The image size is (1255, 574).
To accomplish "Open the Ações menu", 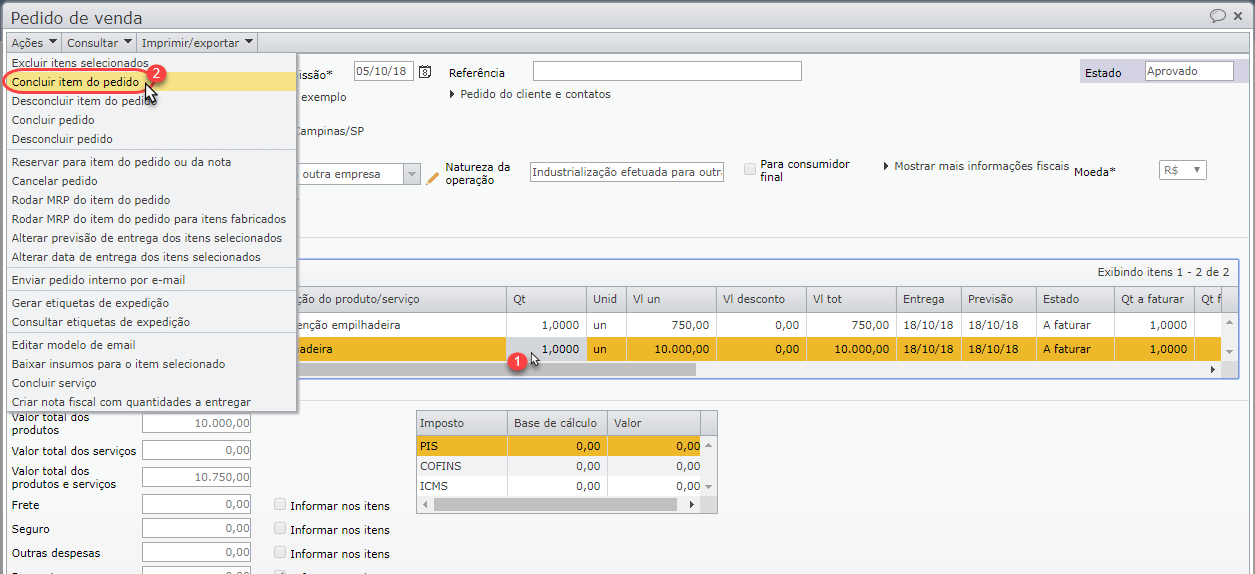I will click(x=33, y=43).
